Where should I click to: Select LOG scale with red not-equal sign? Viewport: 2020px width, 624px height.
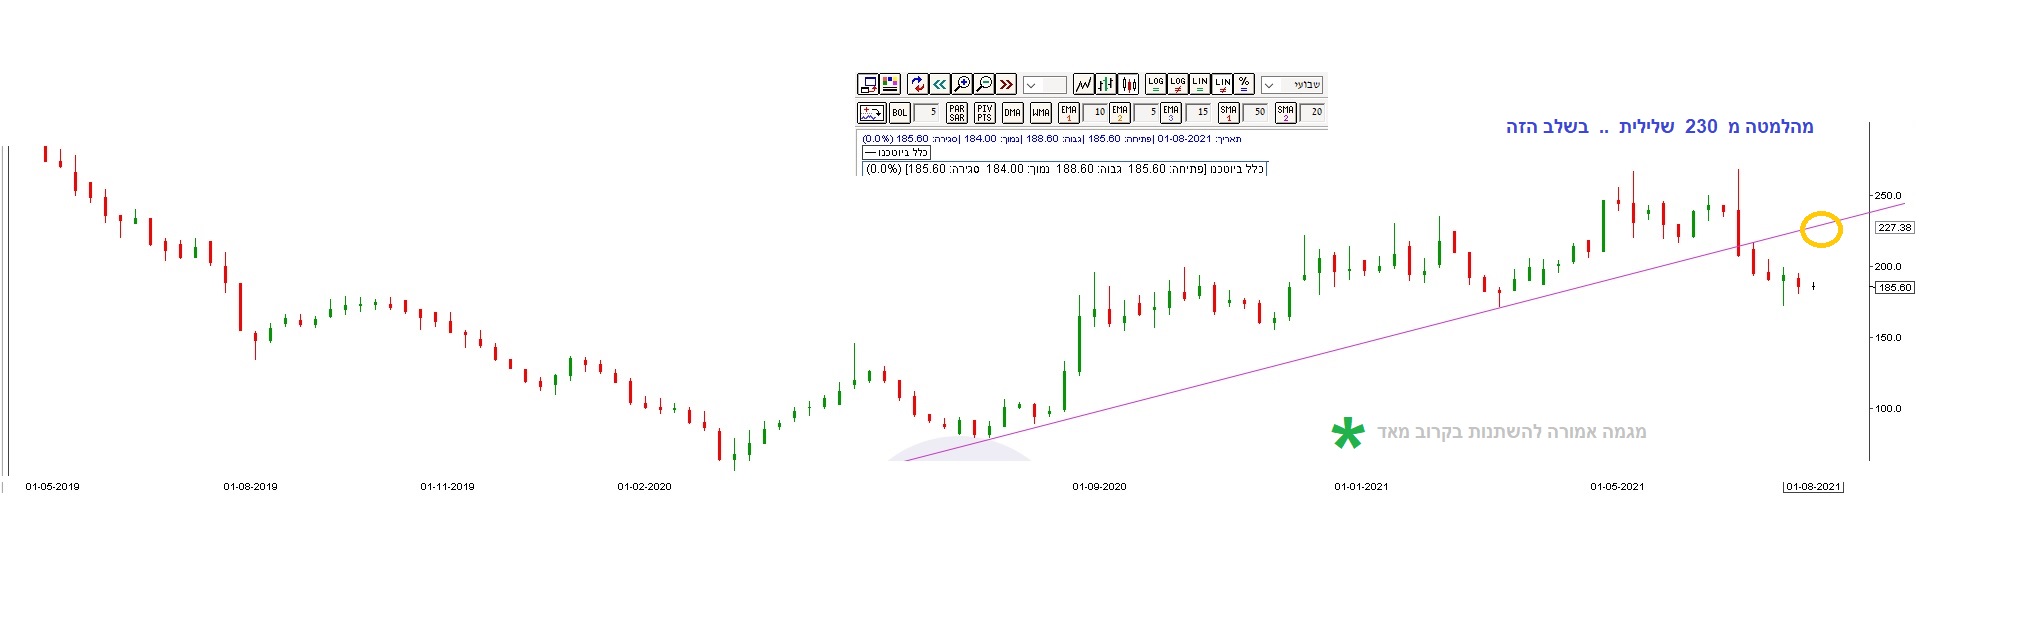(1178, 84)
